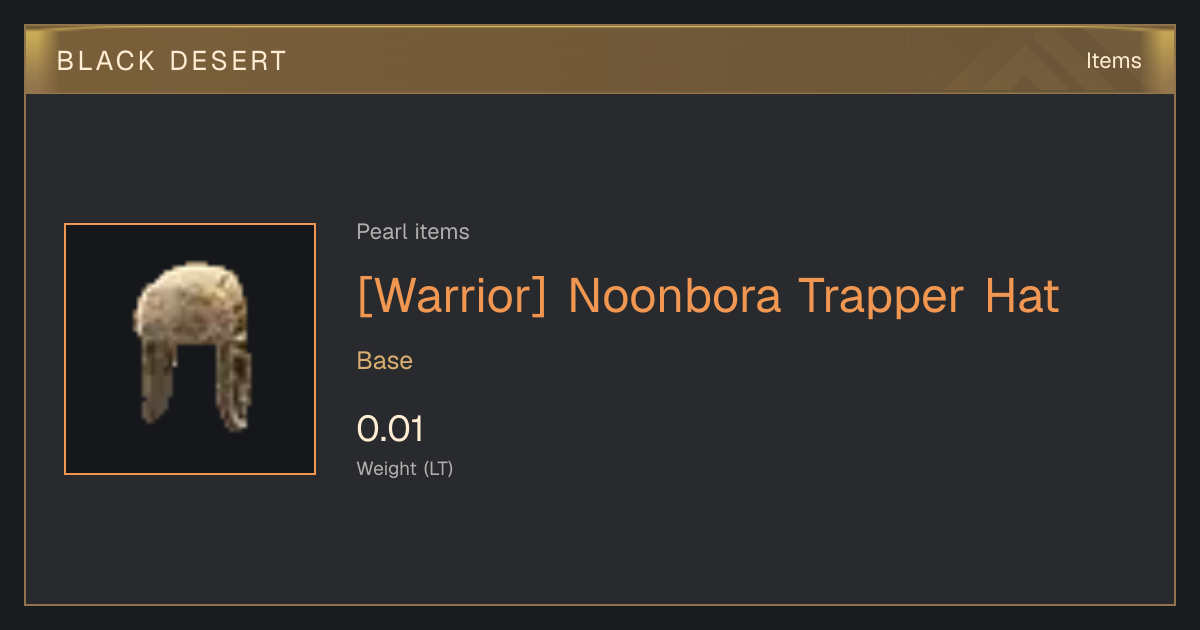Click the gold header banner background
This screenshot has width=1200, height=630.
(x=600, y=60)
